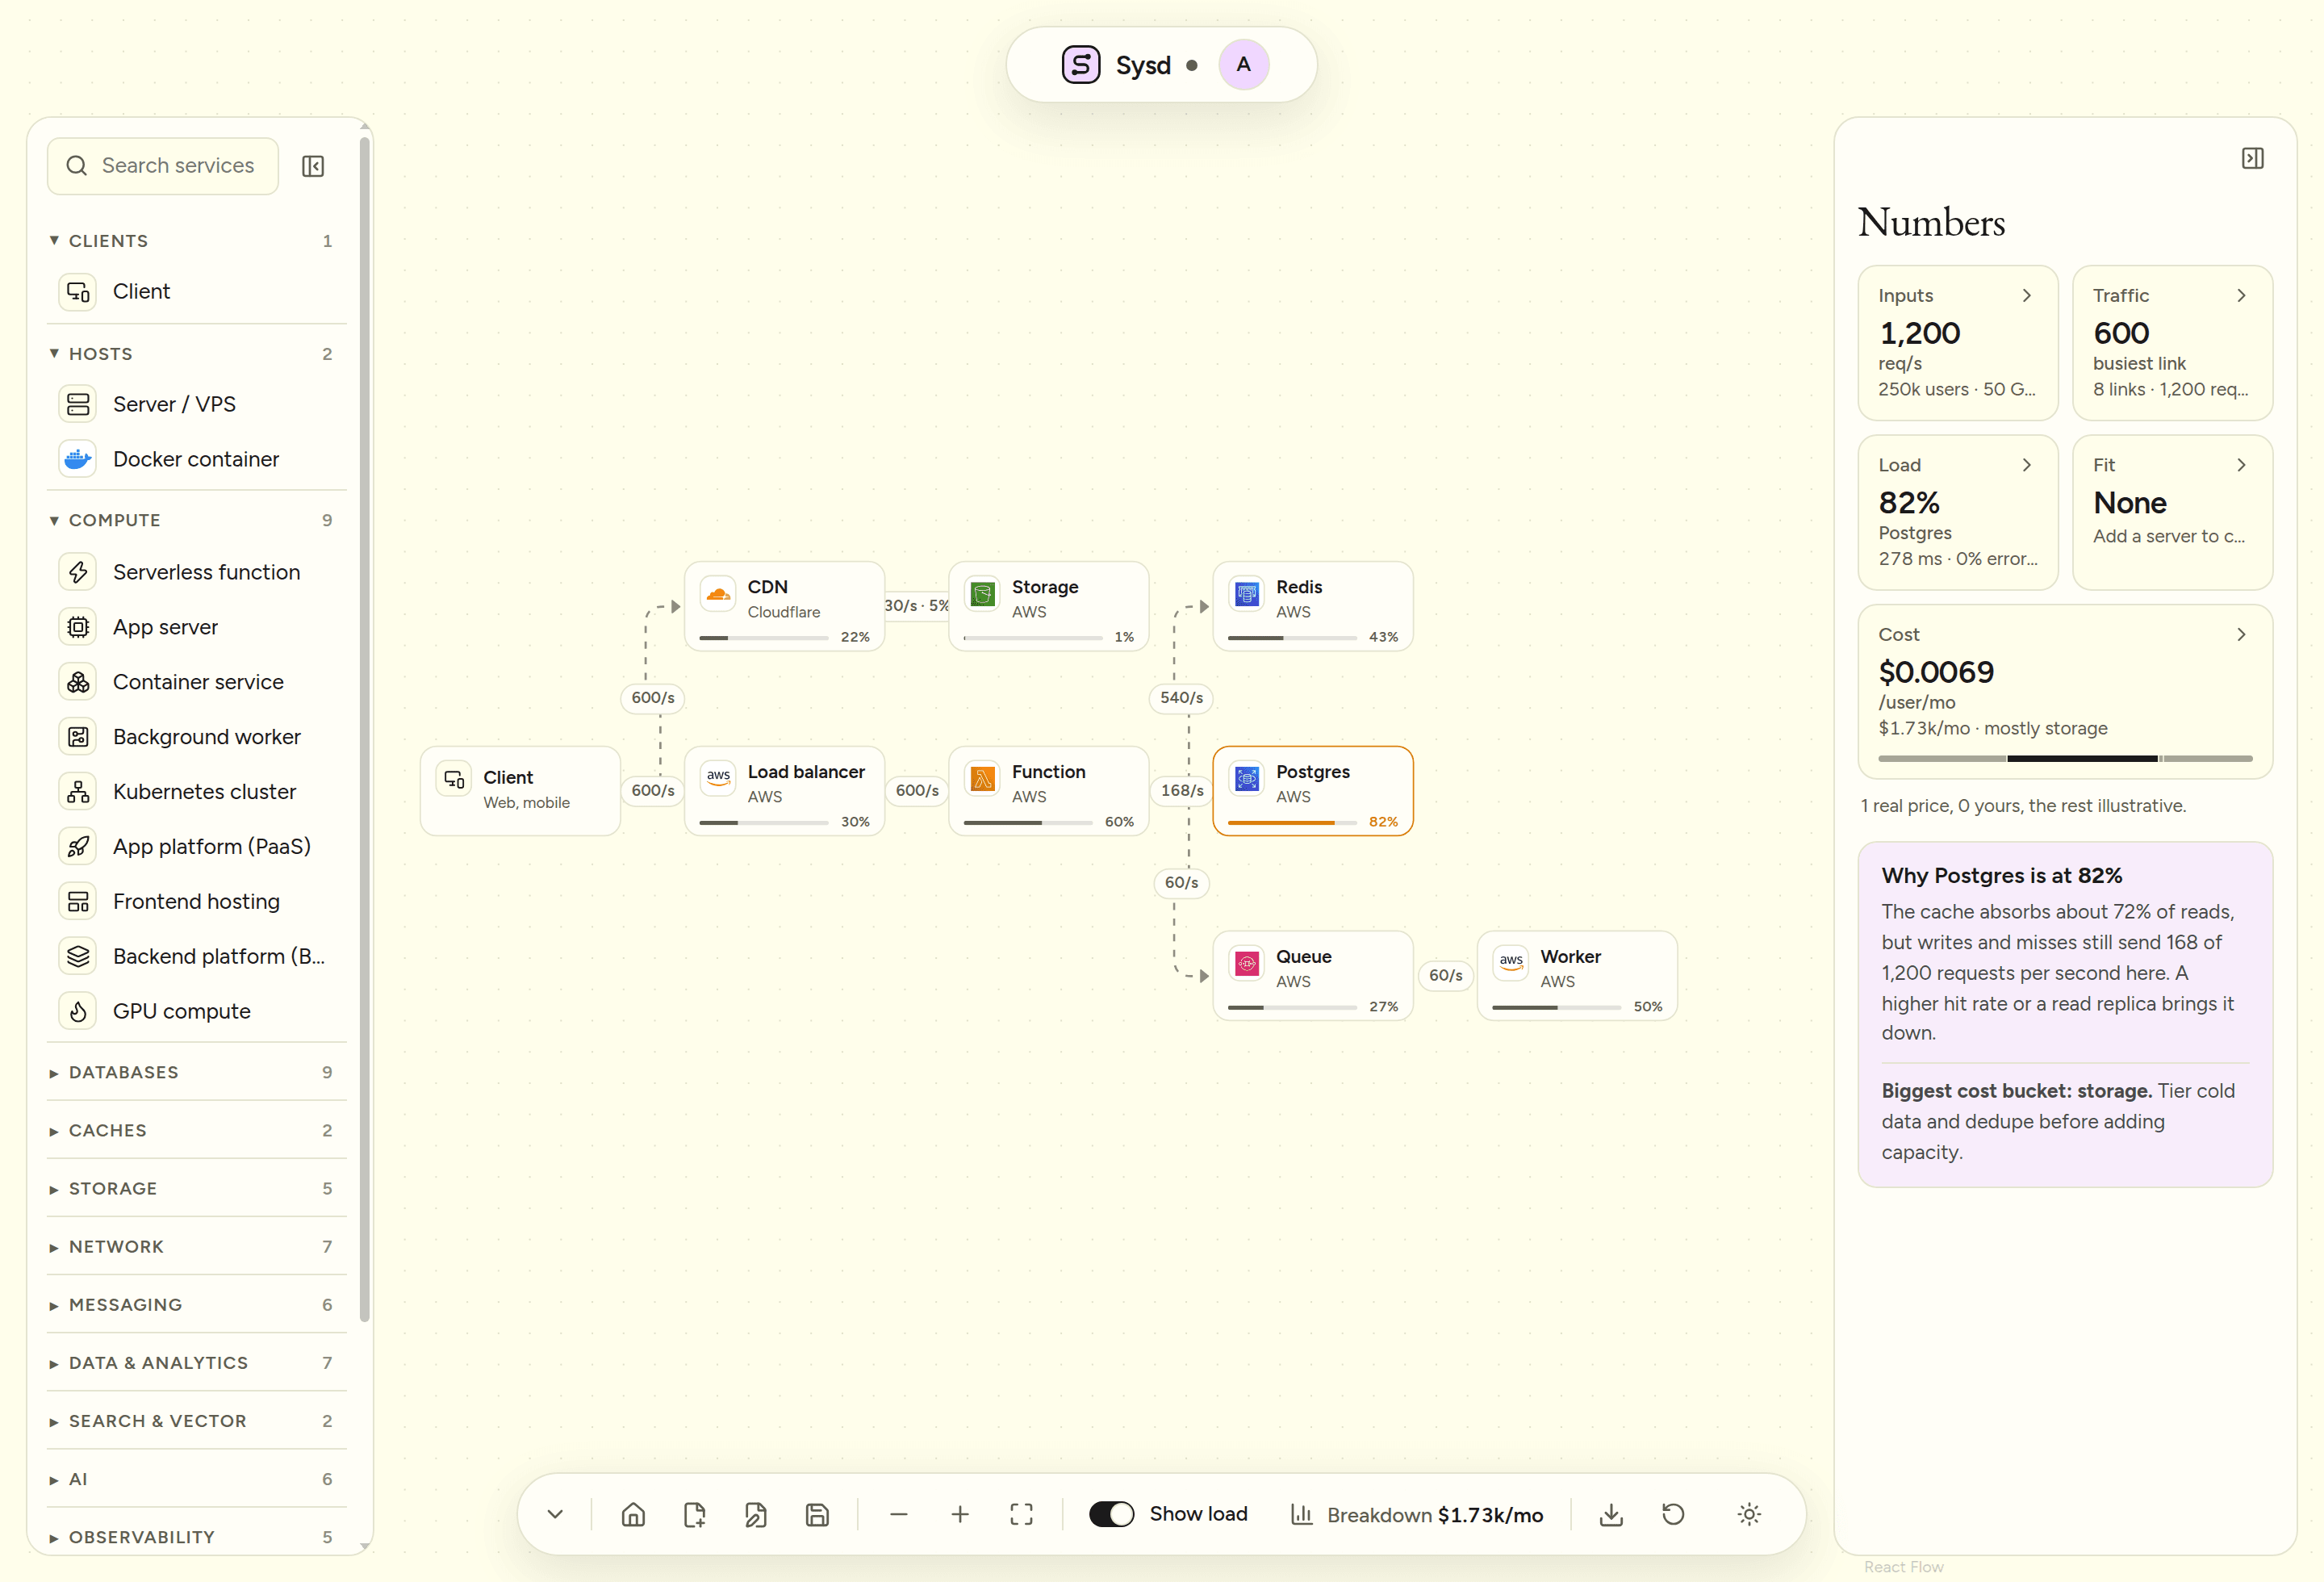Open the Traffic numbers card
Image resolution: width=2324 pixels, height=1582 pixels.
(x=2172, y=343)
